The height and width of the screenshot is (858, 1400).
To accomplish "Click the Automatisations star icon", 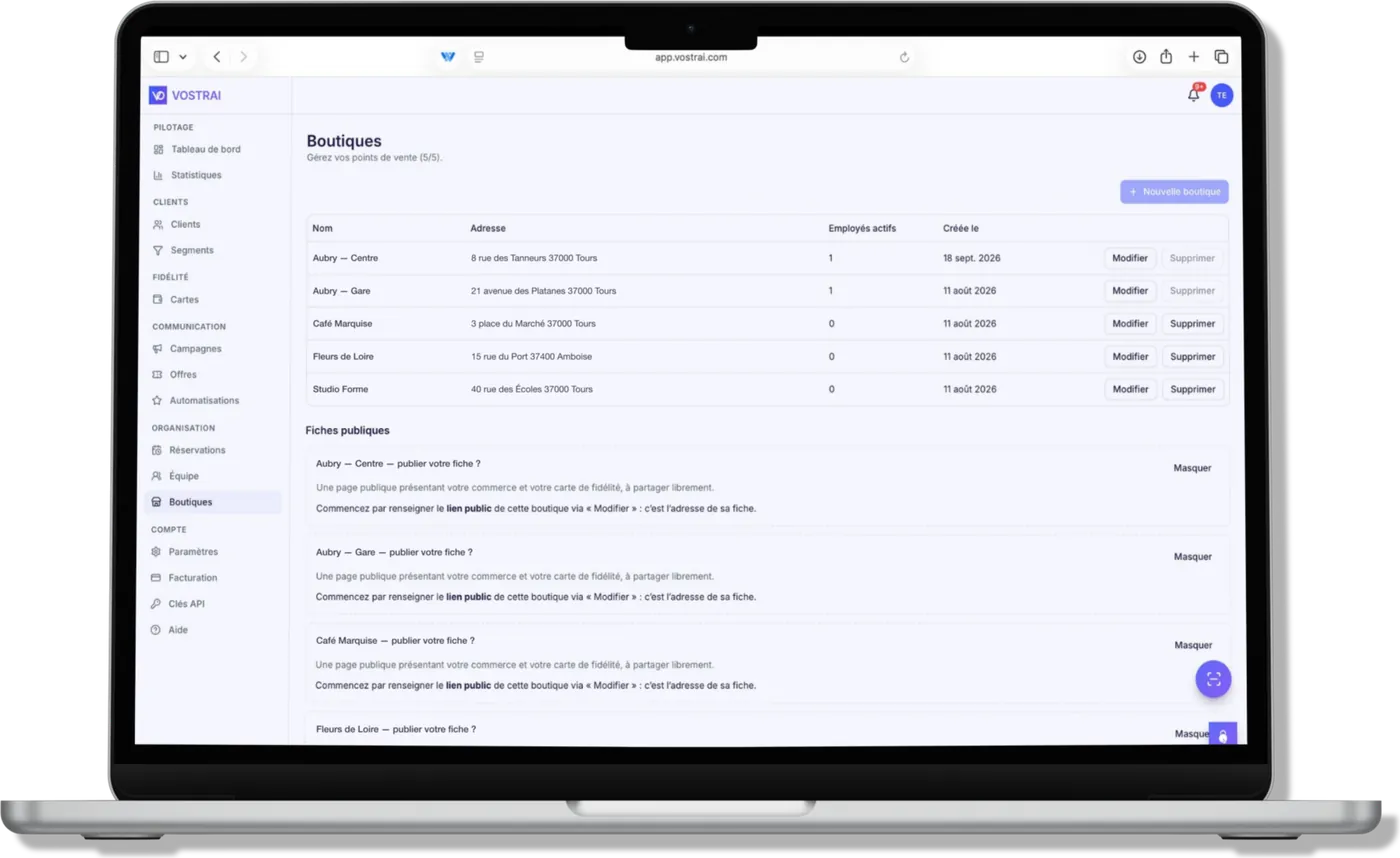I will pos(157,400).
